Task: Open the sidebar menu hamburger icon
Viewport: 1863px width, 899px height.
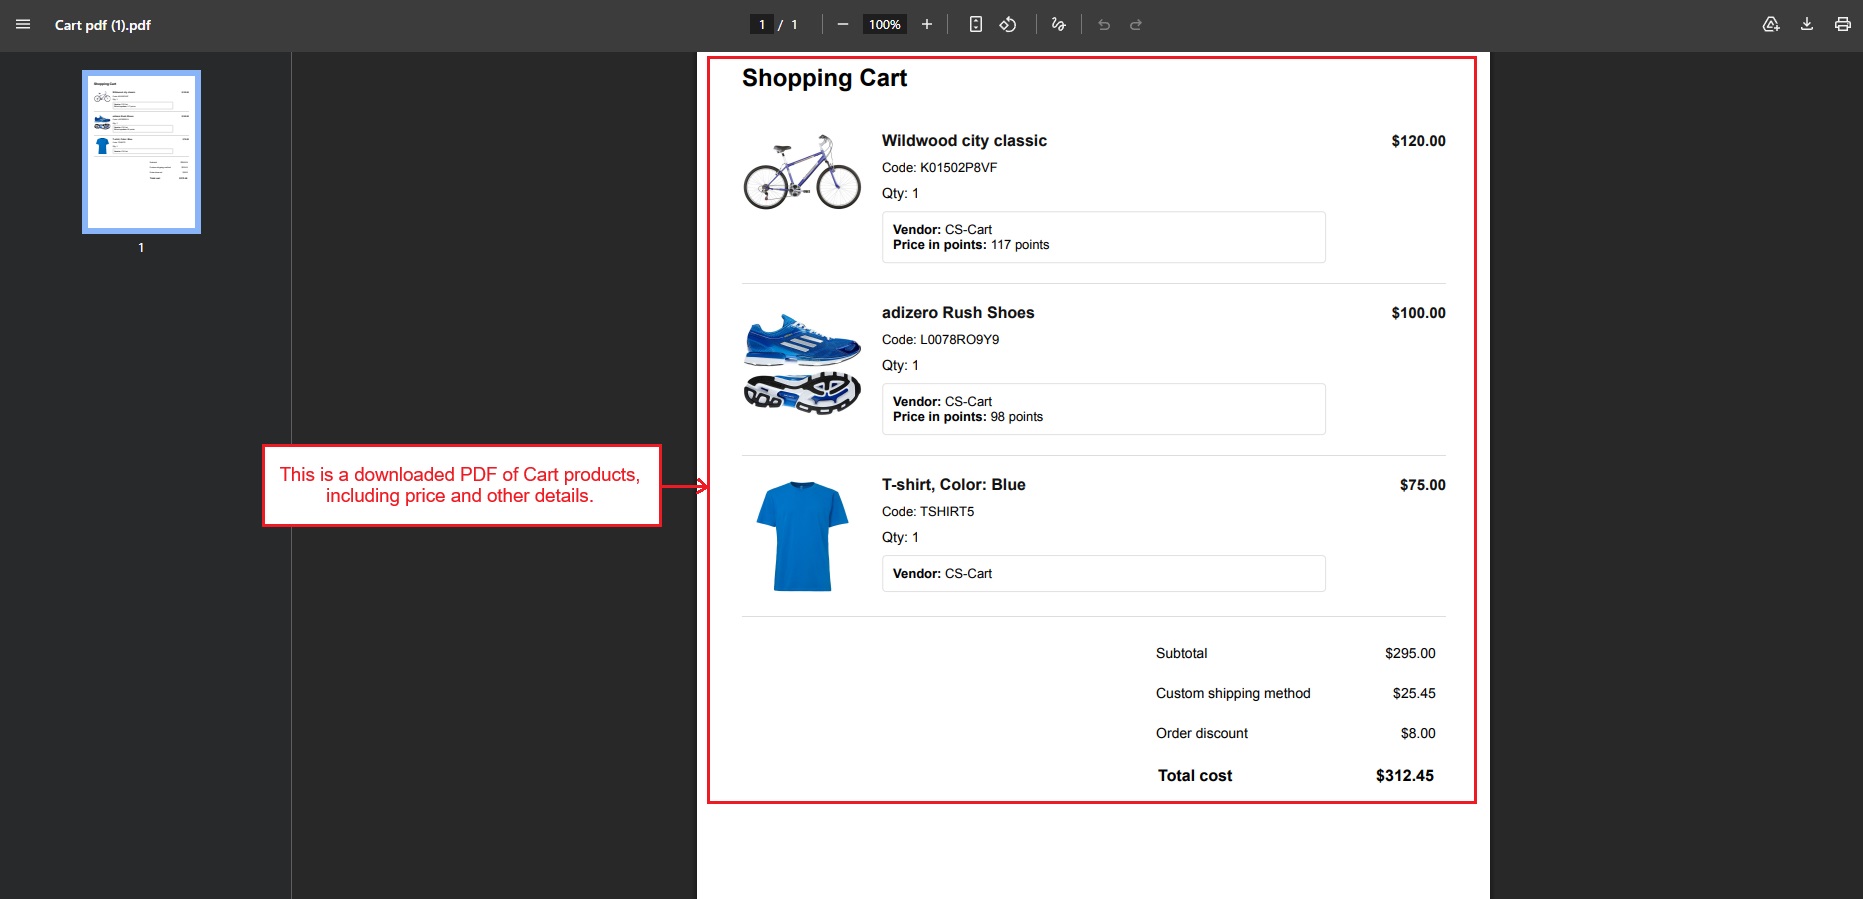Action: pos(23,25)
